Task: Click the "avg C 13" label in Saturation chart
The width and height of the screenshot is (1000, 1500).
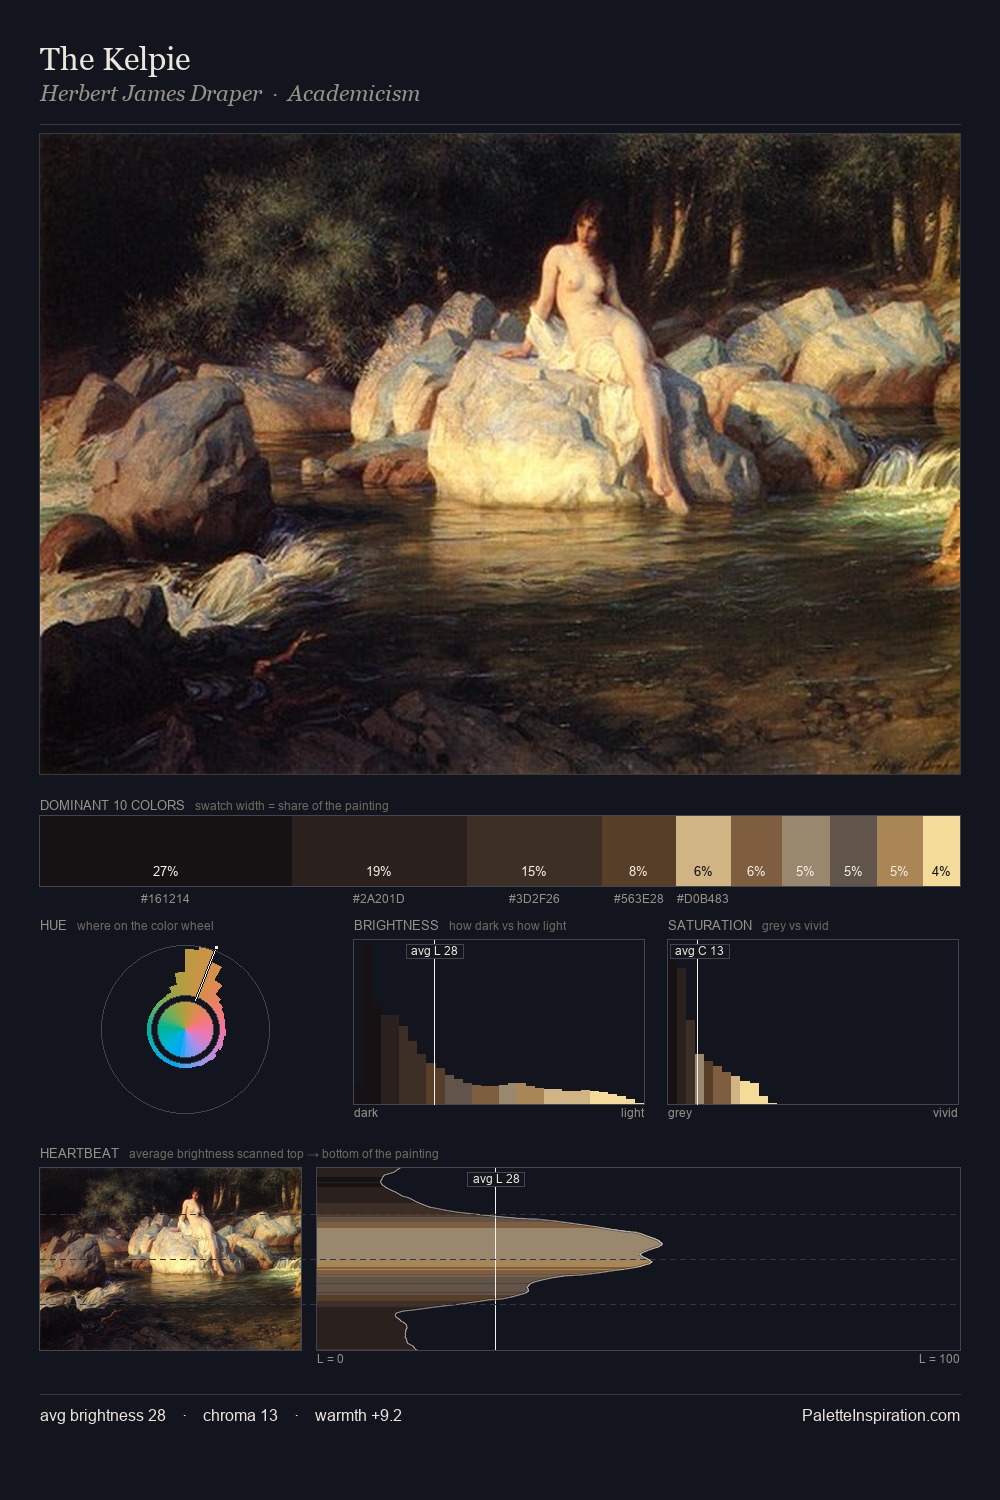Action: [x=699, y=951]
